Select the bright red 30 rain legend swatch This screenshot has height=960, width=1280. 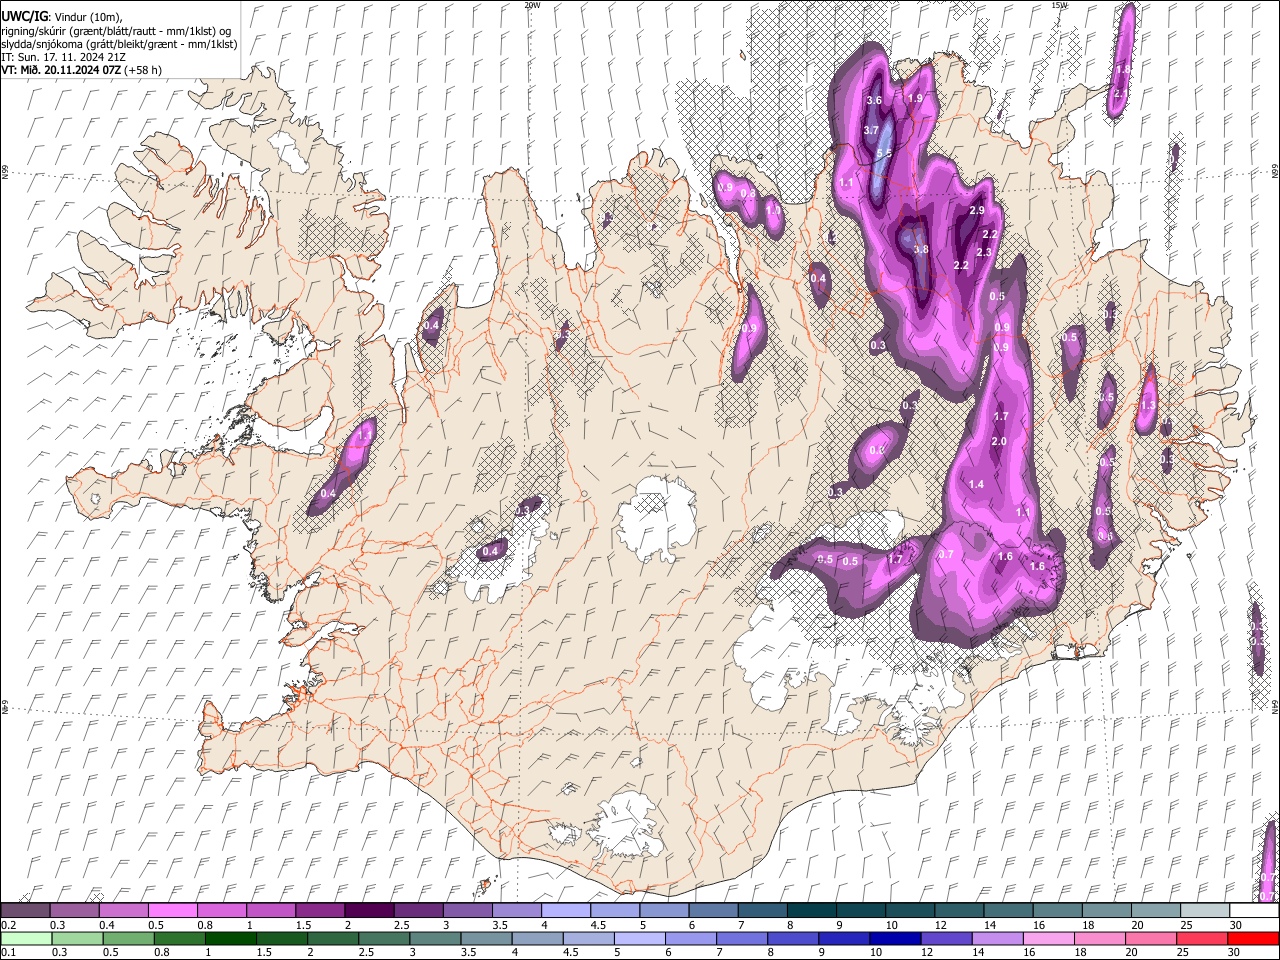tap(1254, 938)
